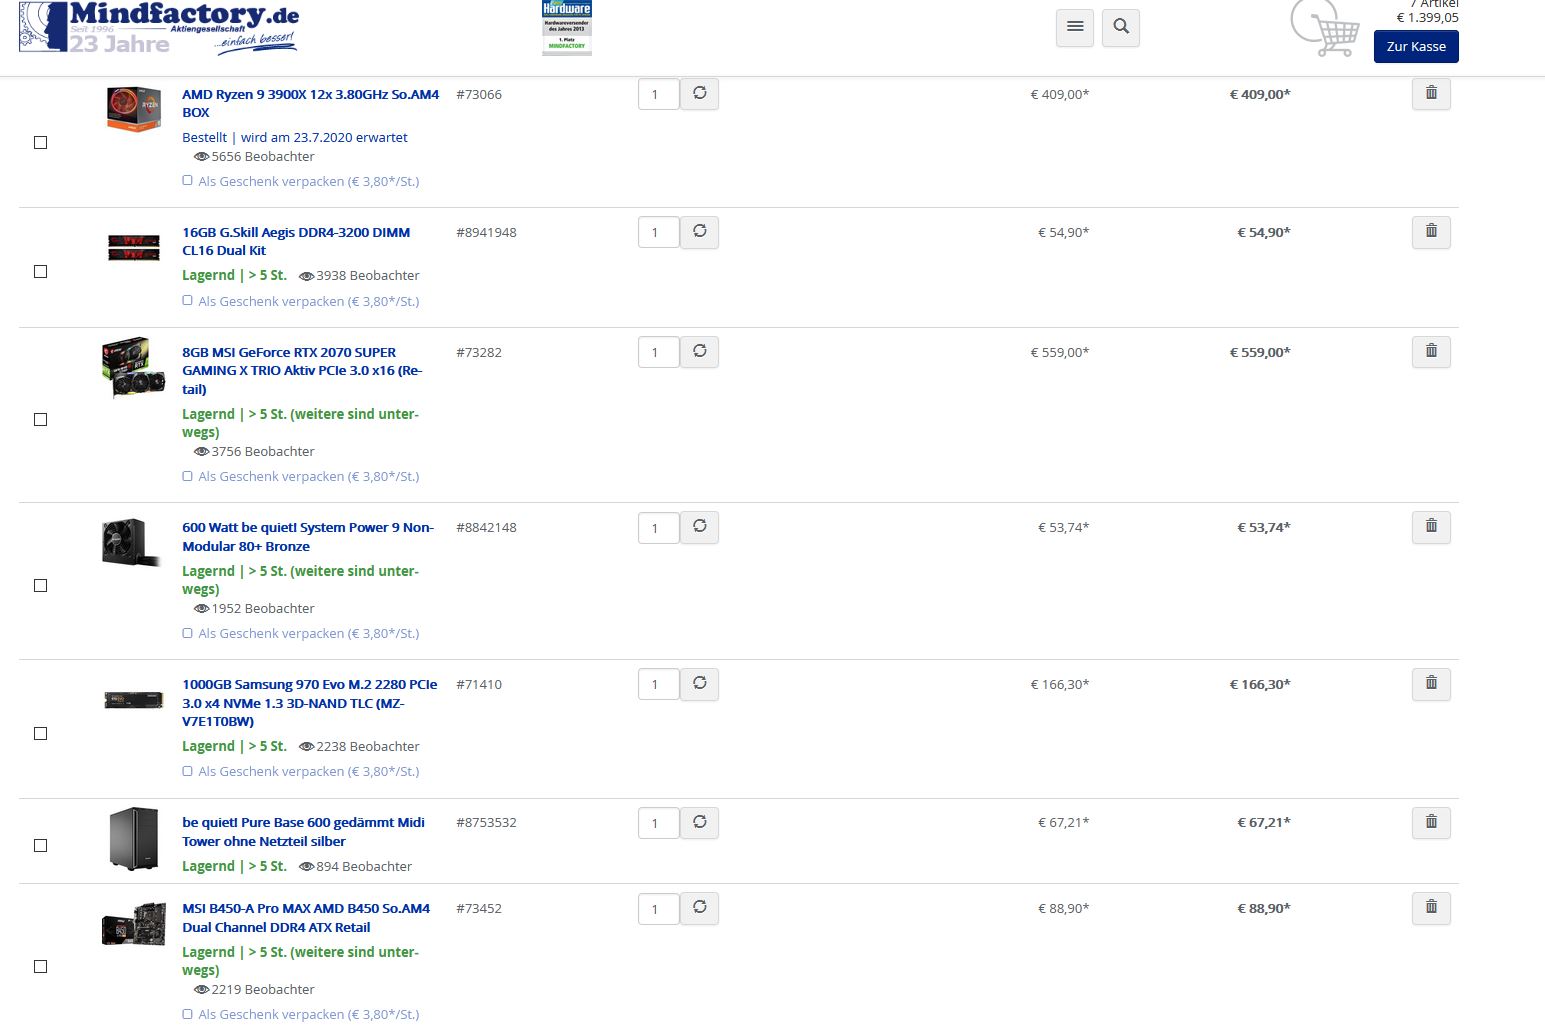Open the search magnifier in header

click(1121, 27)
